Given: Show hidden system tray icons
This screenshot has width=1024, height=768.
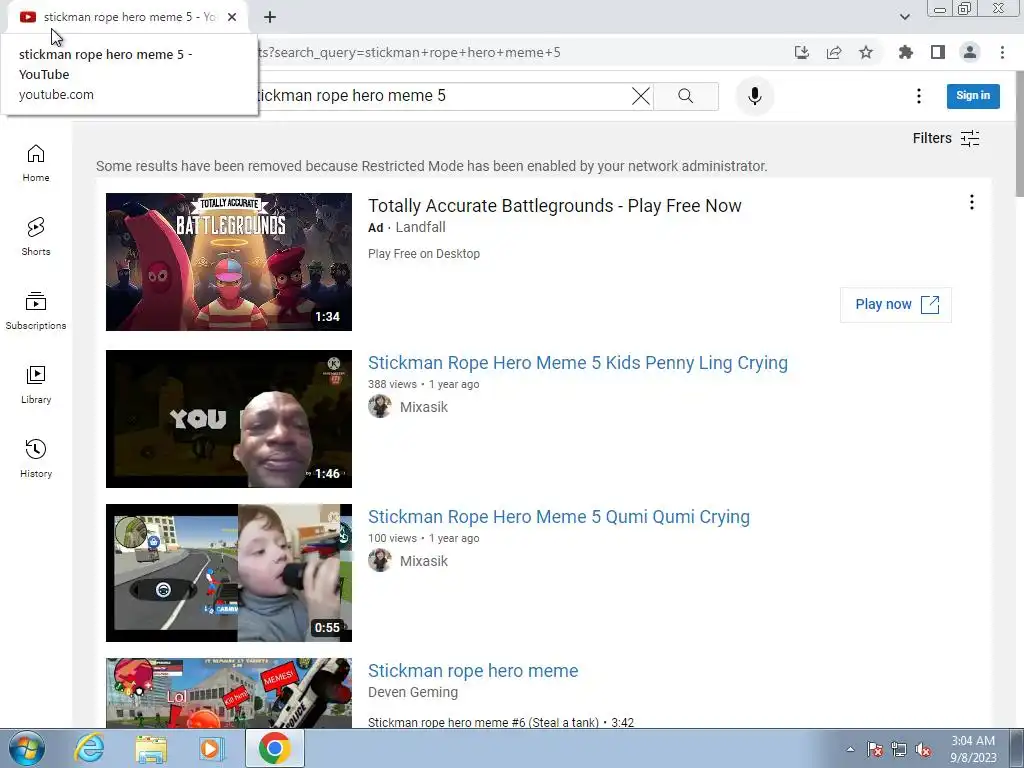Looking at the screenshot, I should [850, 749].
